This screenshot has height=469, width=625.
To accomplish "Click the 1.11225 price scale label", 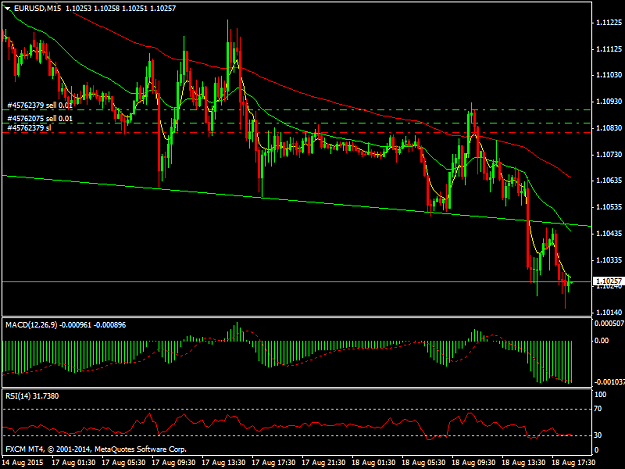I will coord(609,23).
